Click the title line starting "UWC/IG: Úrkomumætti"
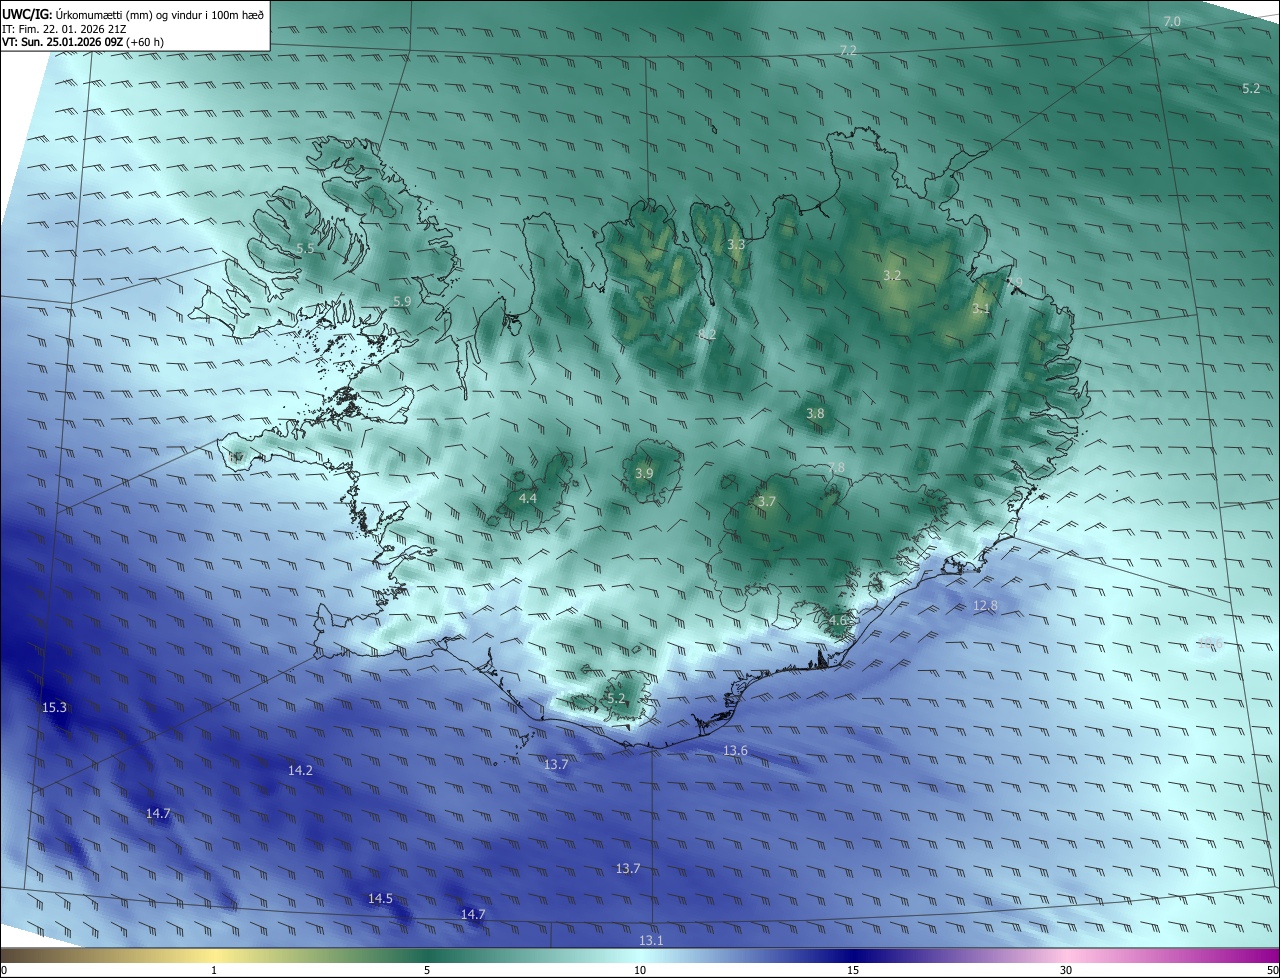 (133, 13)
